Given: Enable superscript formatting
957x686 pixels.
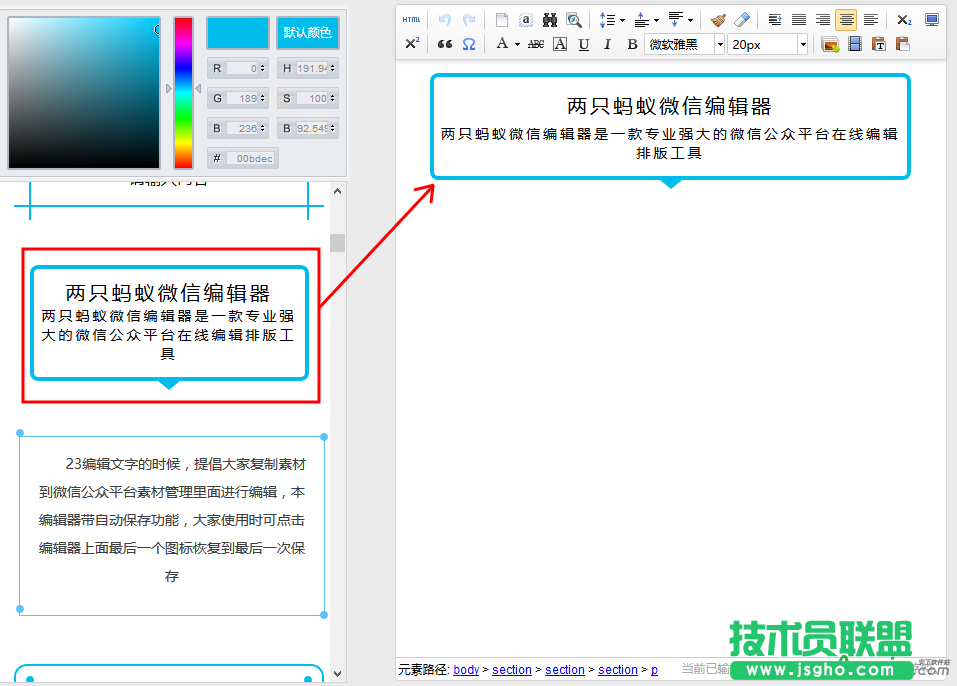Looking at the screenshot, I should click(x=412, y=45).
